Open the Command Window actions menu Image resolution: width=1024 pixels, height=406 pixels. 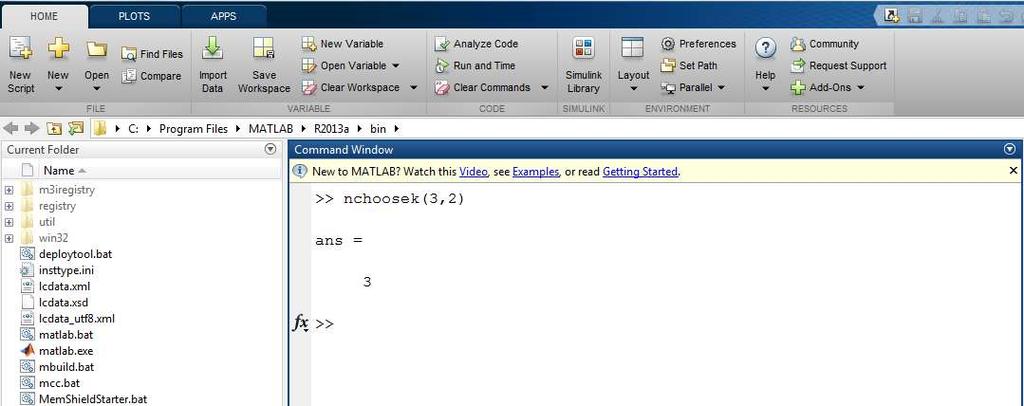1011,149
